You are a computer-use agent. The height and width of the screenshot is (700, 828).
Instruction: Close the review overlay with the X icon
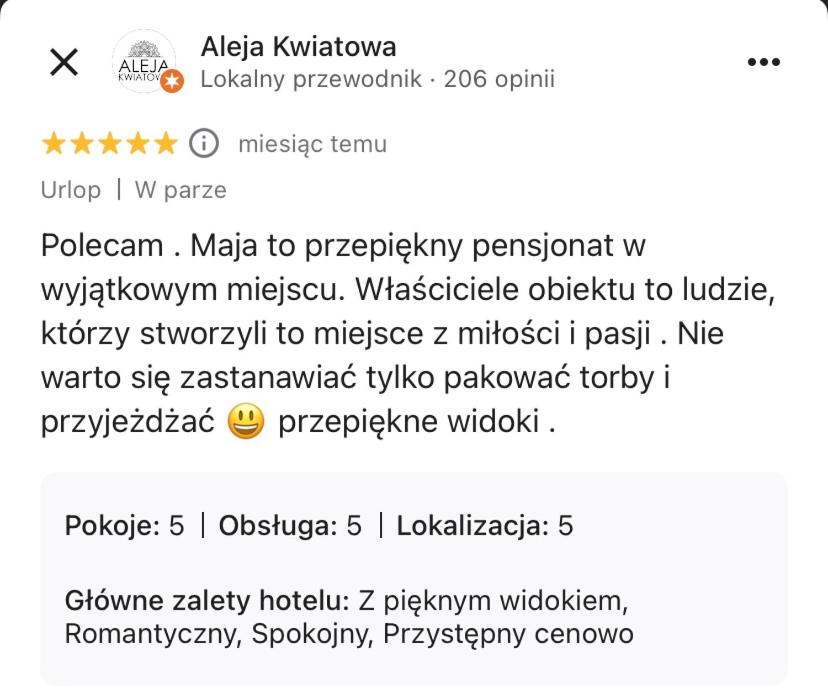(66, 61)
